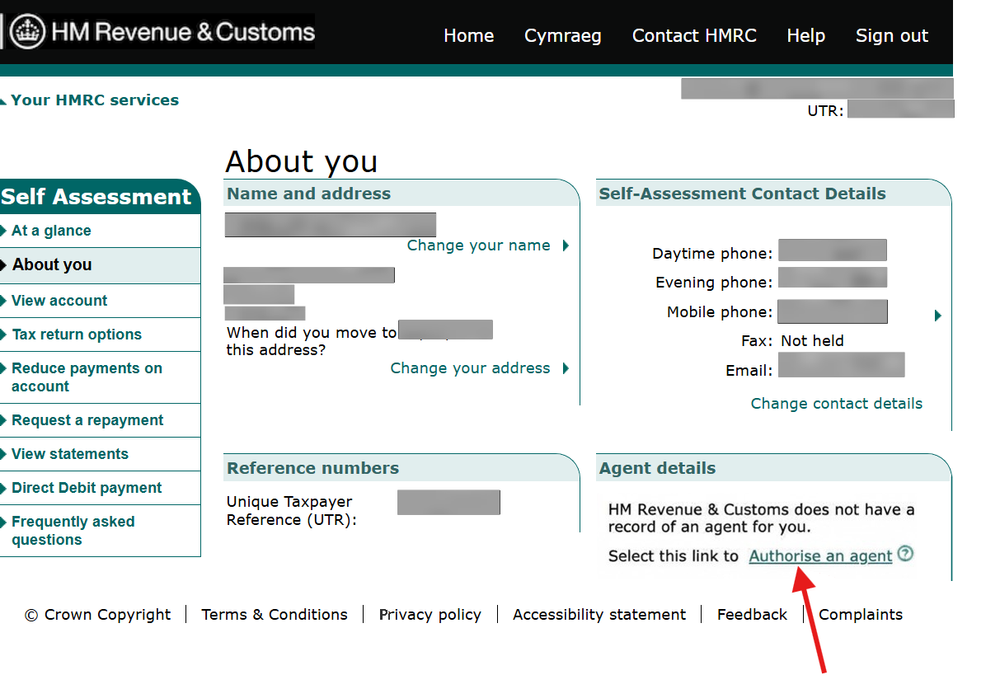Open Terms & Conditions footer link
1000x688 pixels.
tap(274, 615)
